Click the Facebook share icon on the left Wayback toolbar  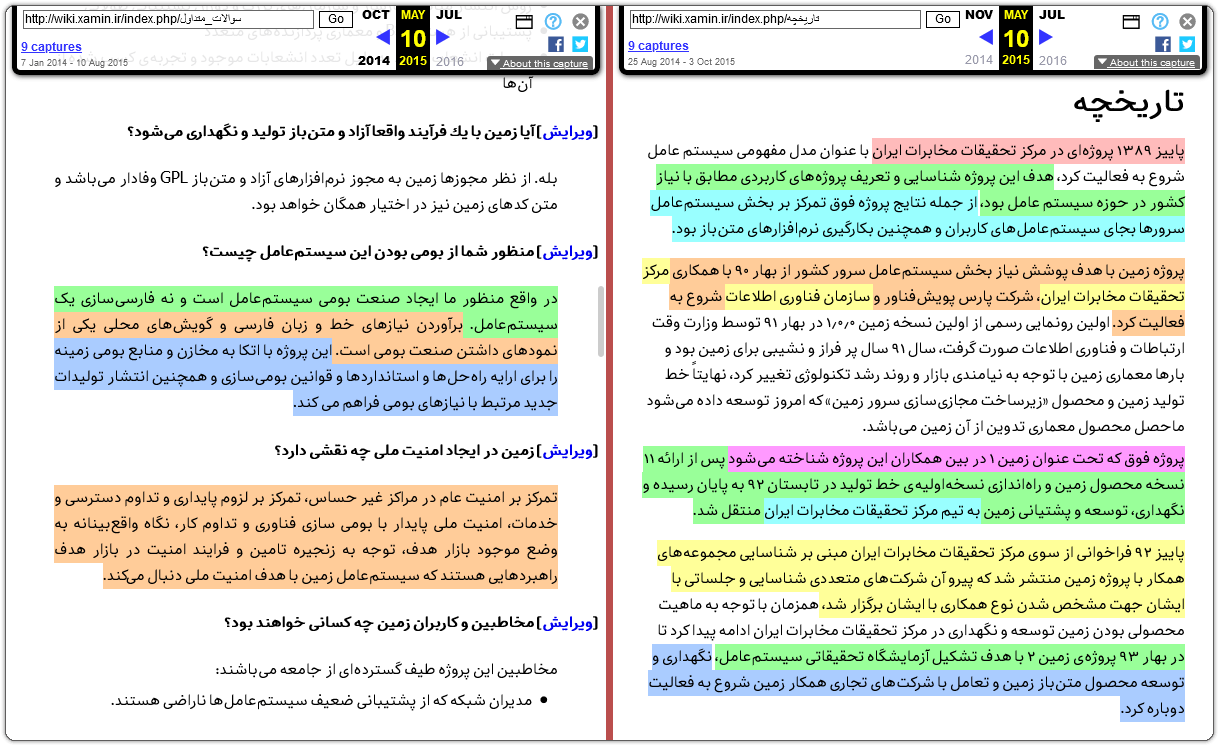click(x=558, y=44)
